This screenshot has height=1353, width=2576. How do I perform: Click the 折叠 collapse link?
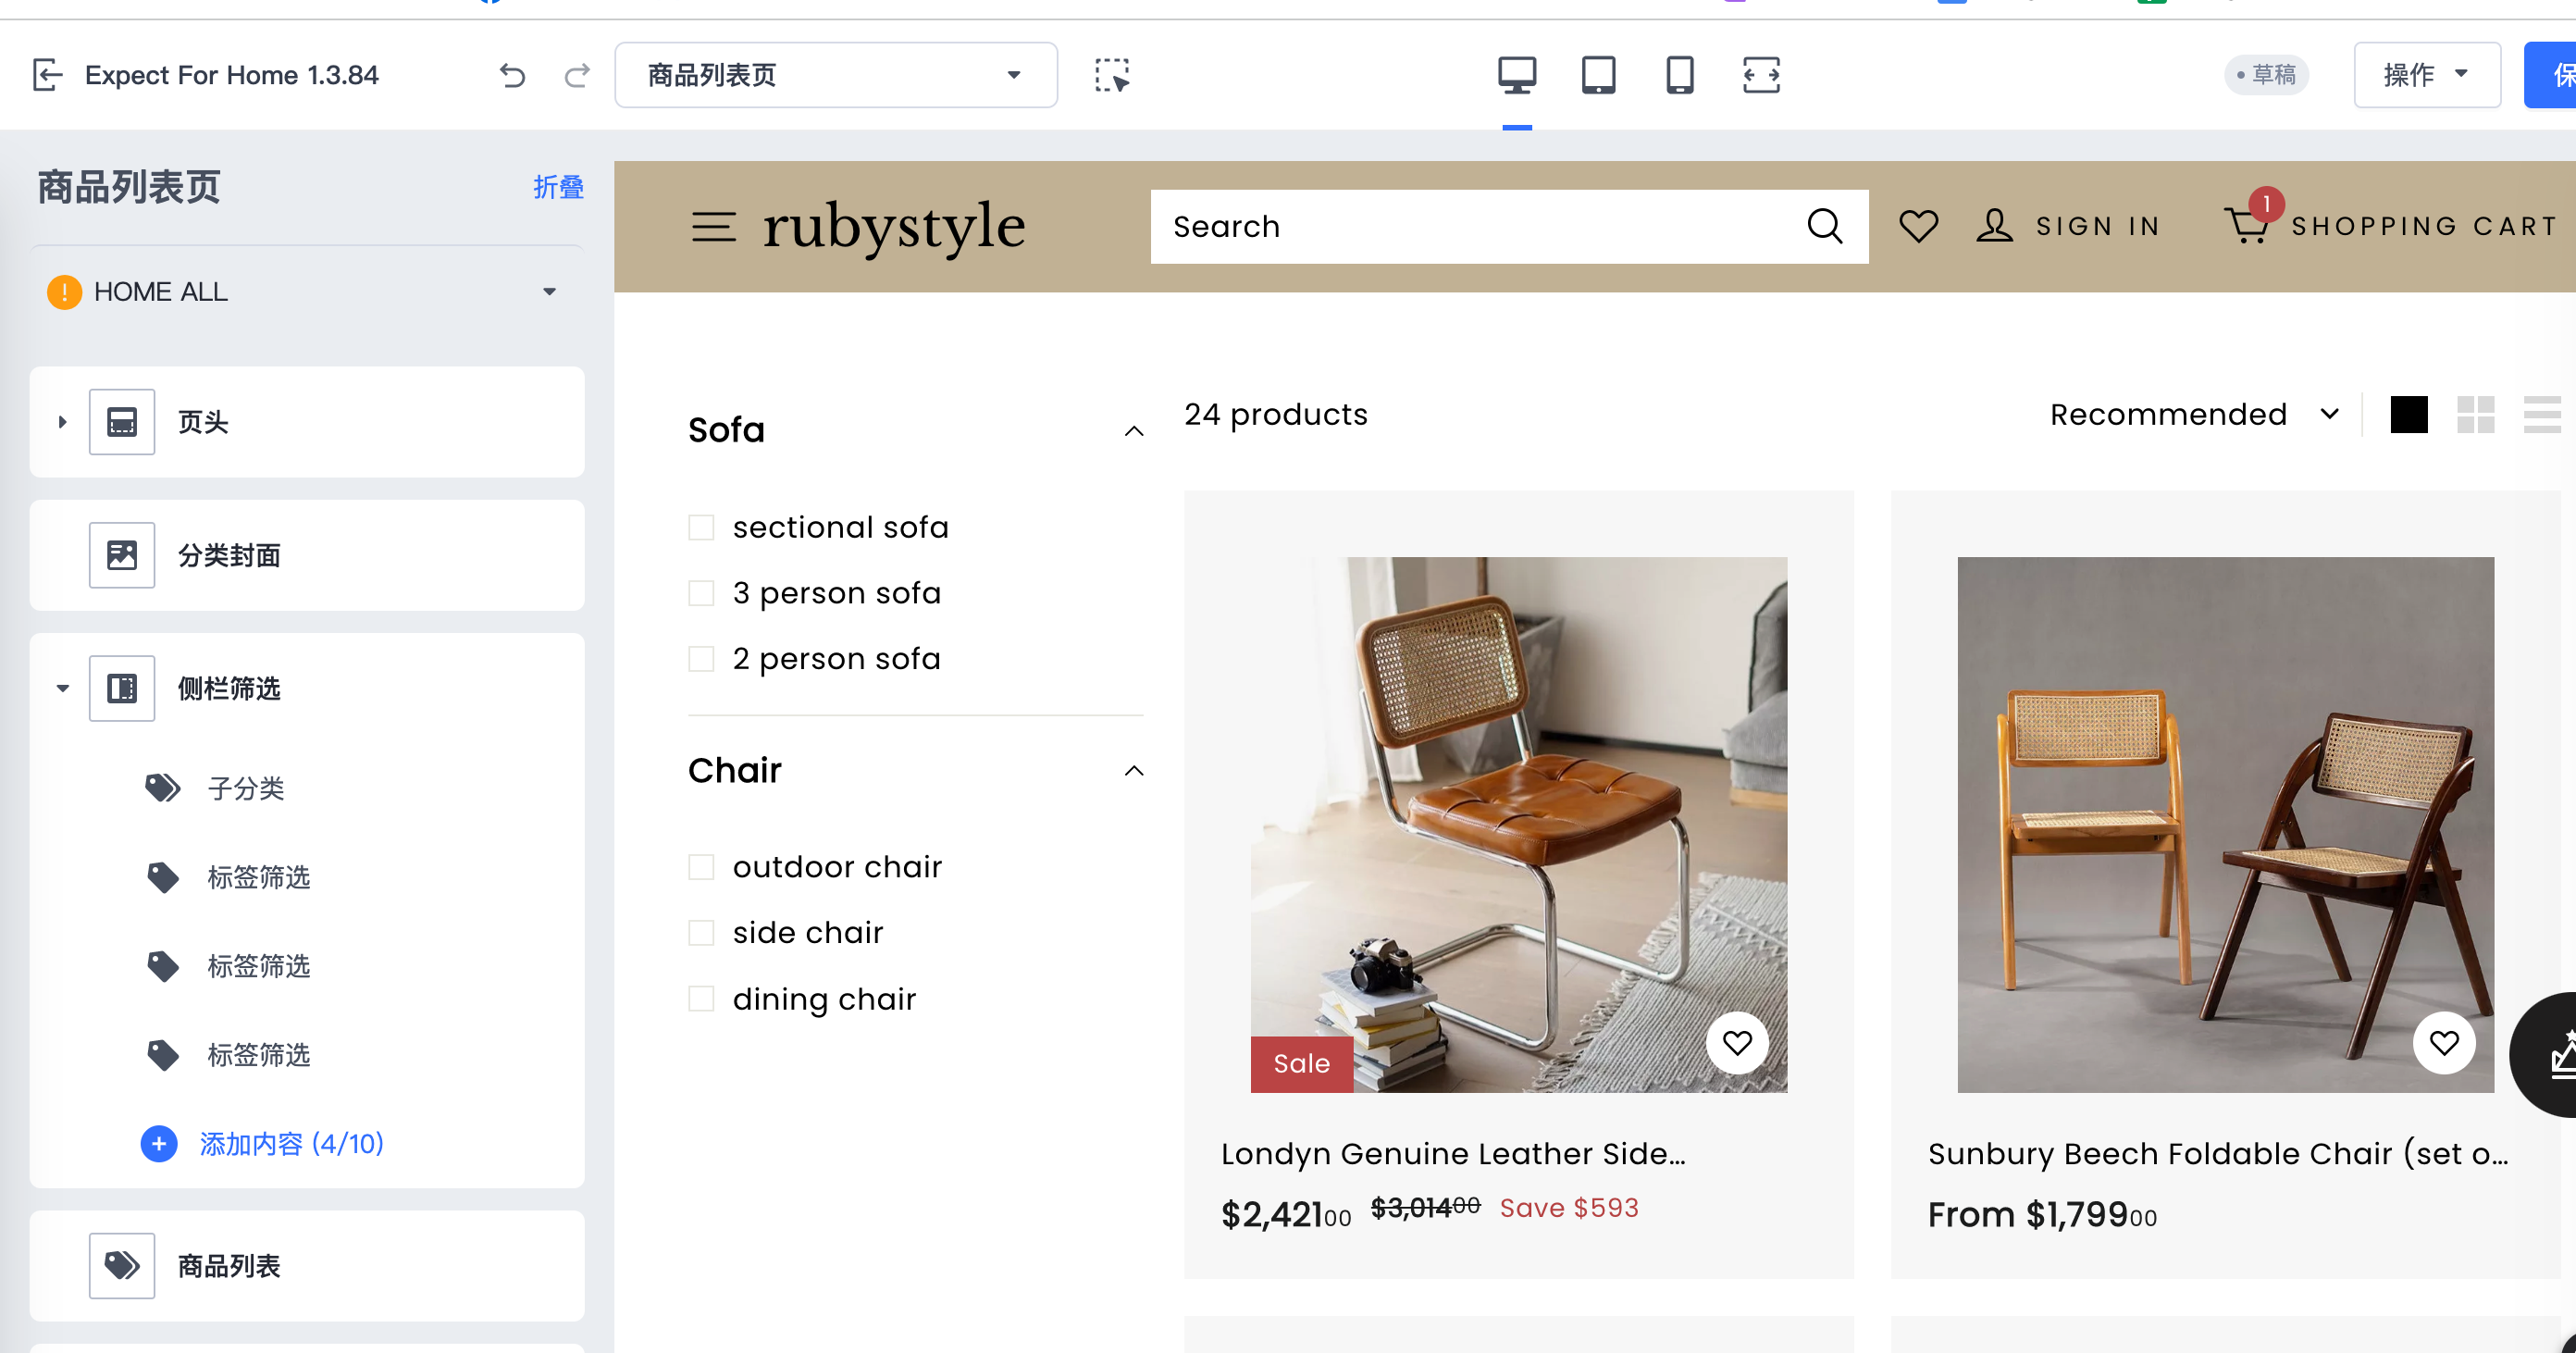coord(557,187)
